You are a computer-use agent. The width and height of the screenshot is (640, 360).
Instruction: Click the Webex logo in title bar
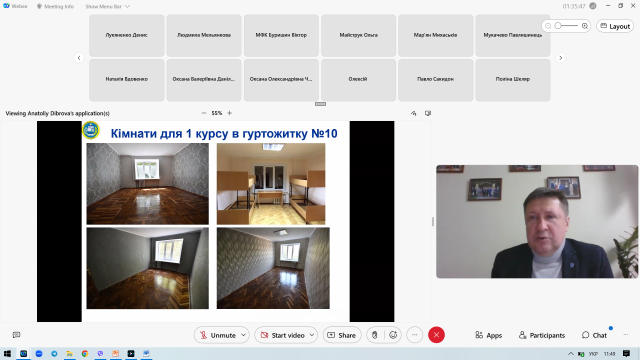(15, 6)
